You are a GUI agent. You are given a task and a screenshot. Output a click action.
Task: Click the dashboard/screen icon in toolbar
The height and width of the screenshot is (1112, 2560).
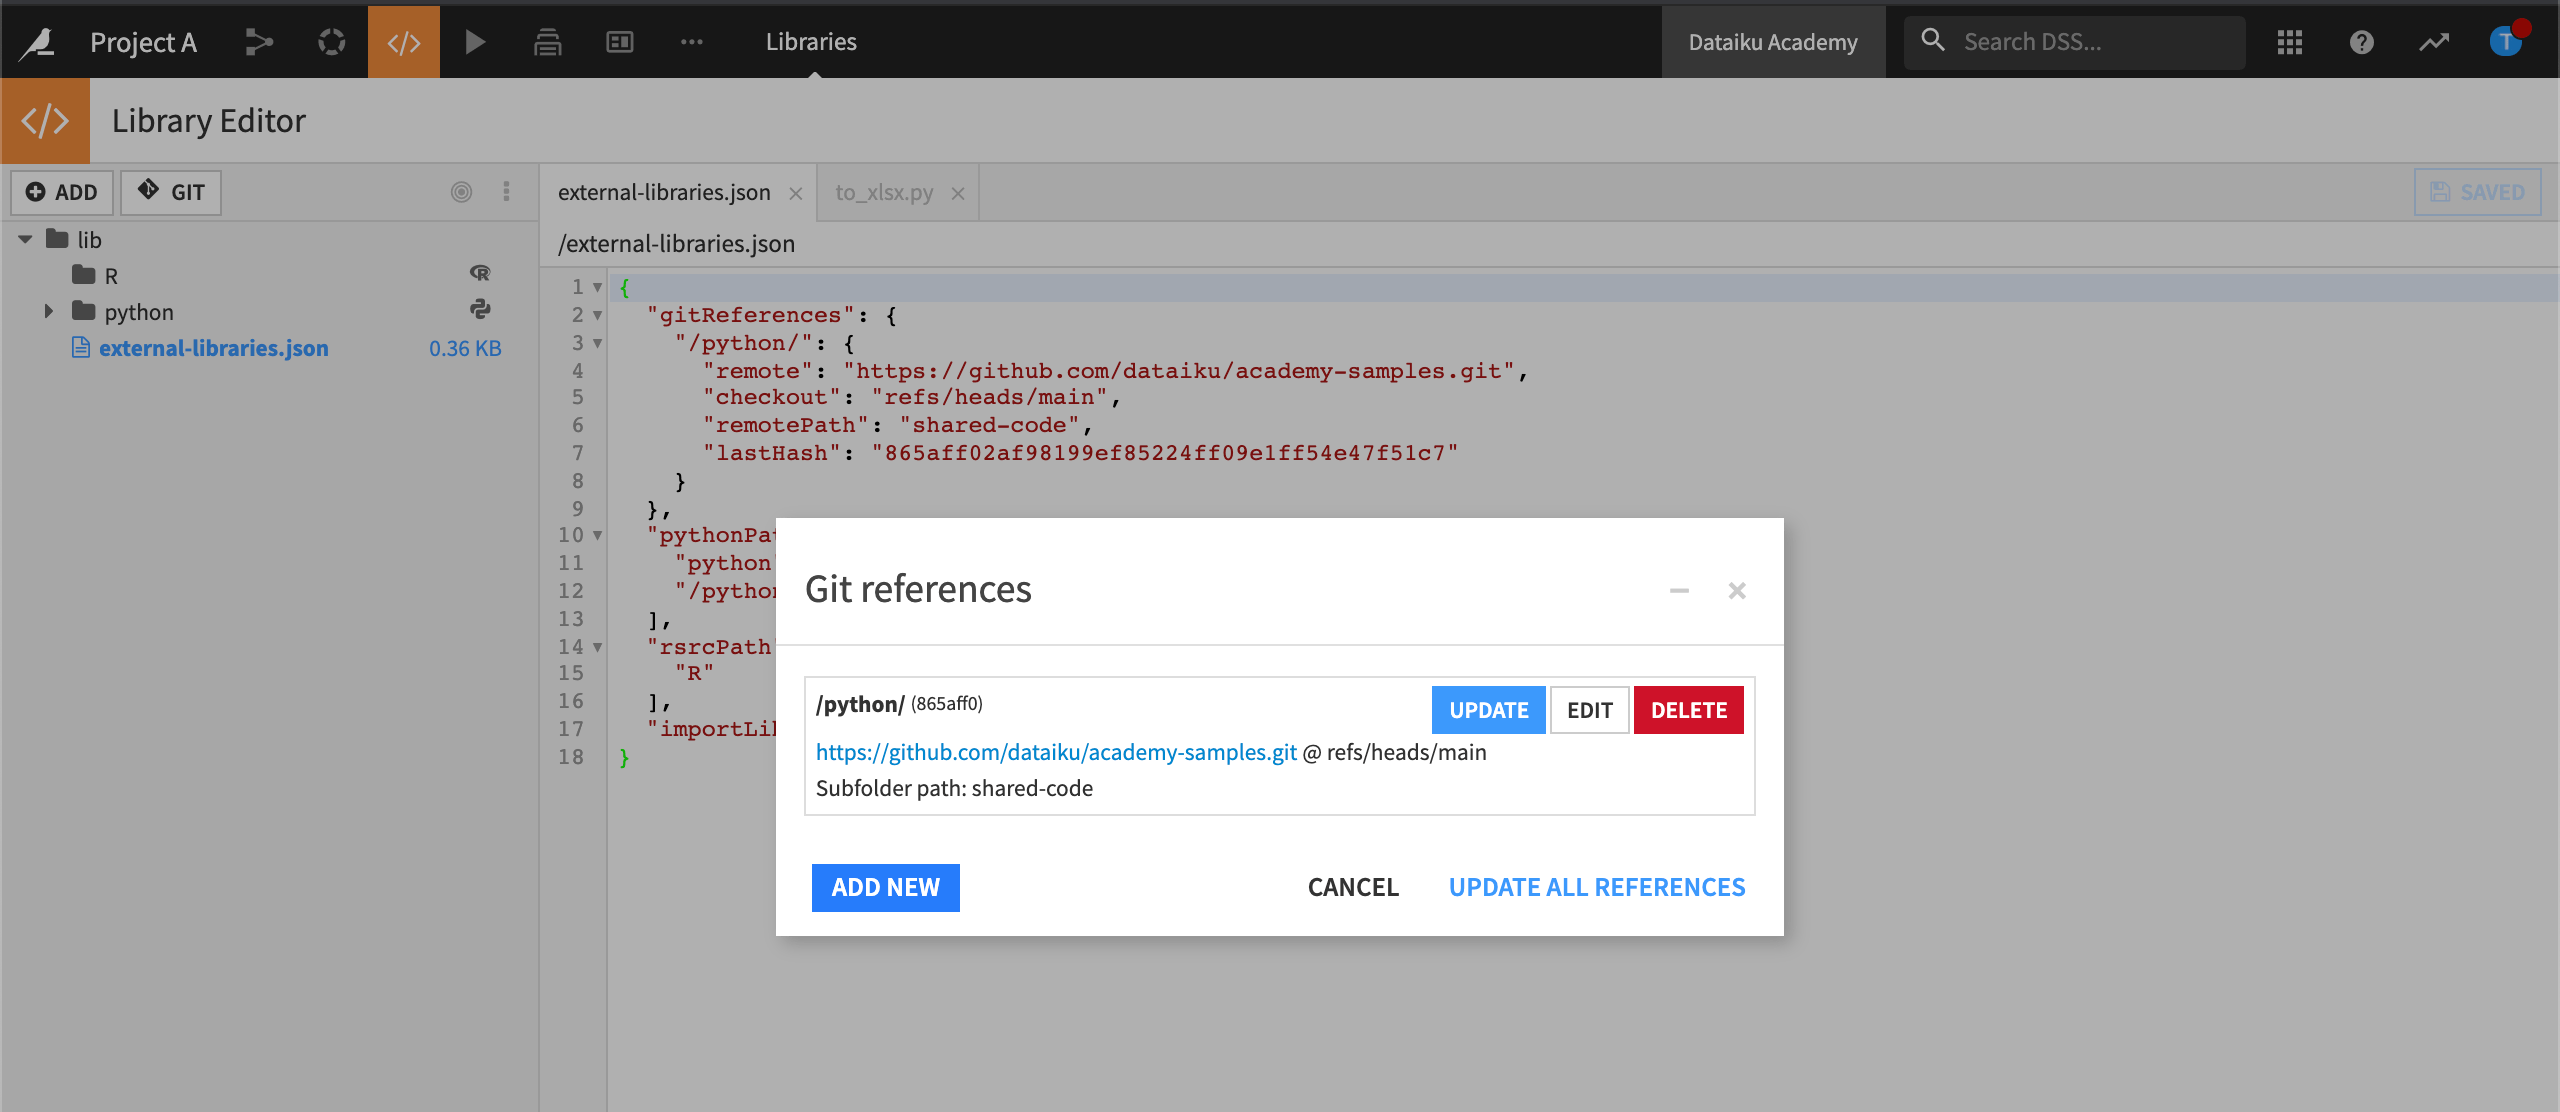(620, 41)
